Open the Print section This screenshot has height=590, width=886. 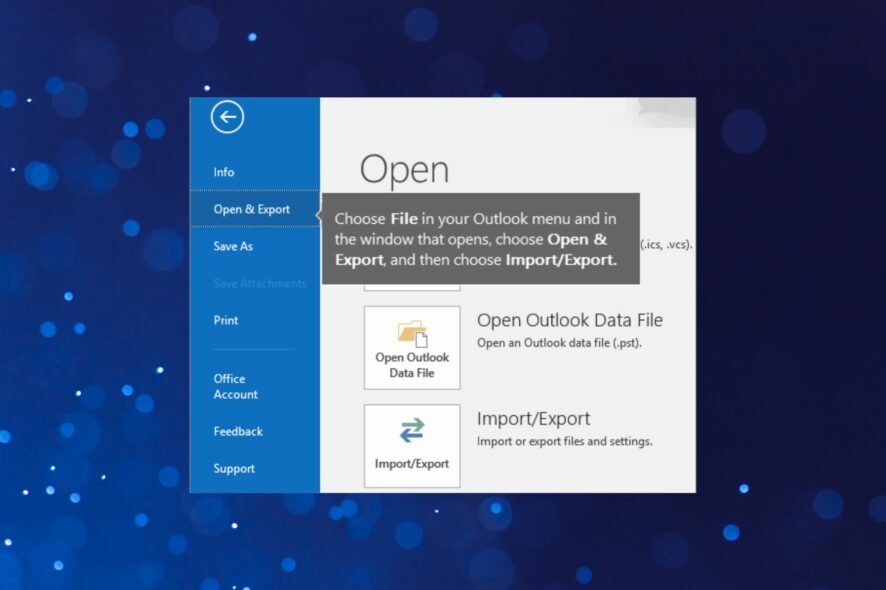(x=225, y=320)
